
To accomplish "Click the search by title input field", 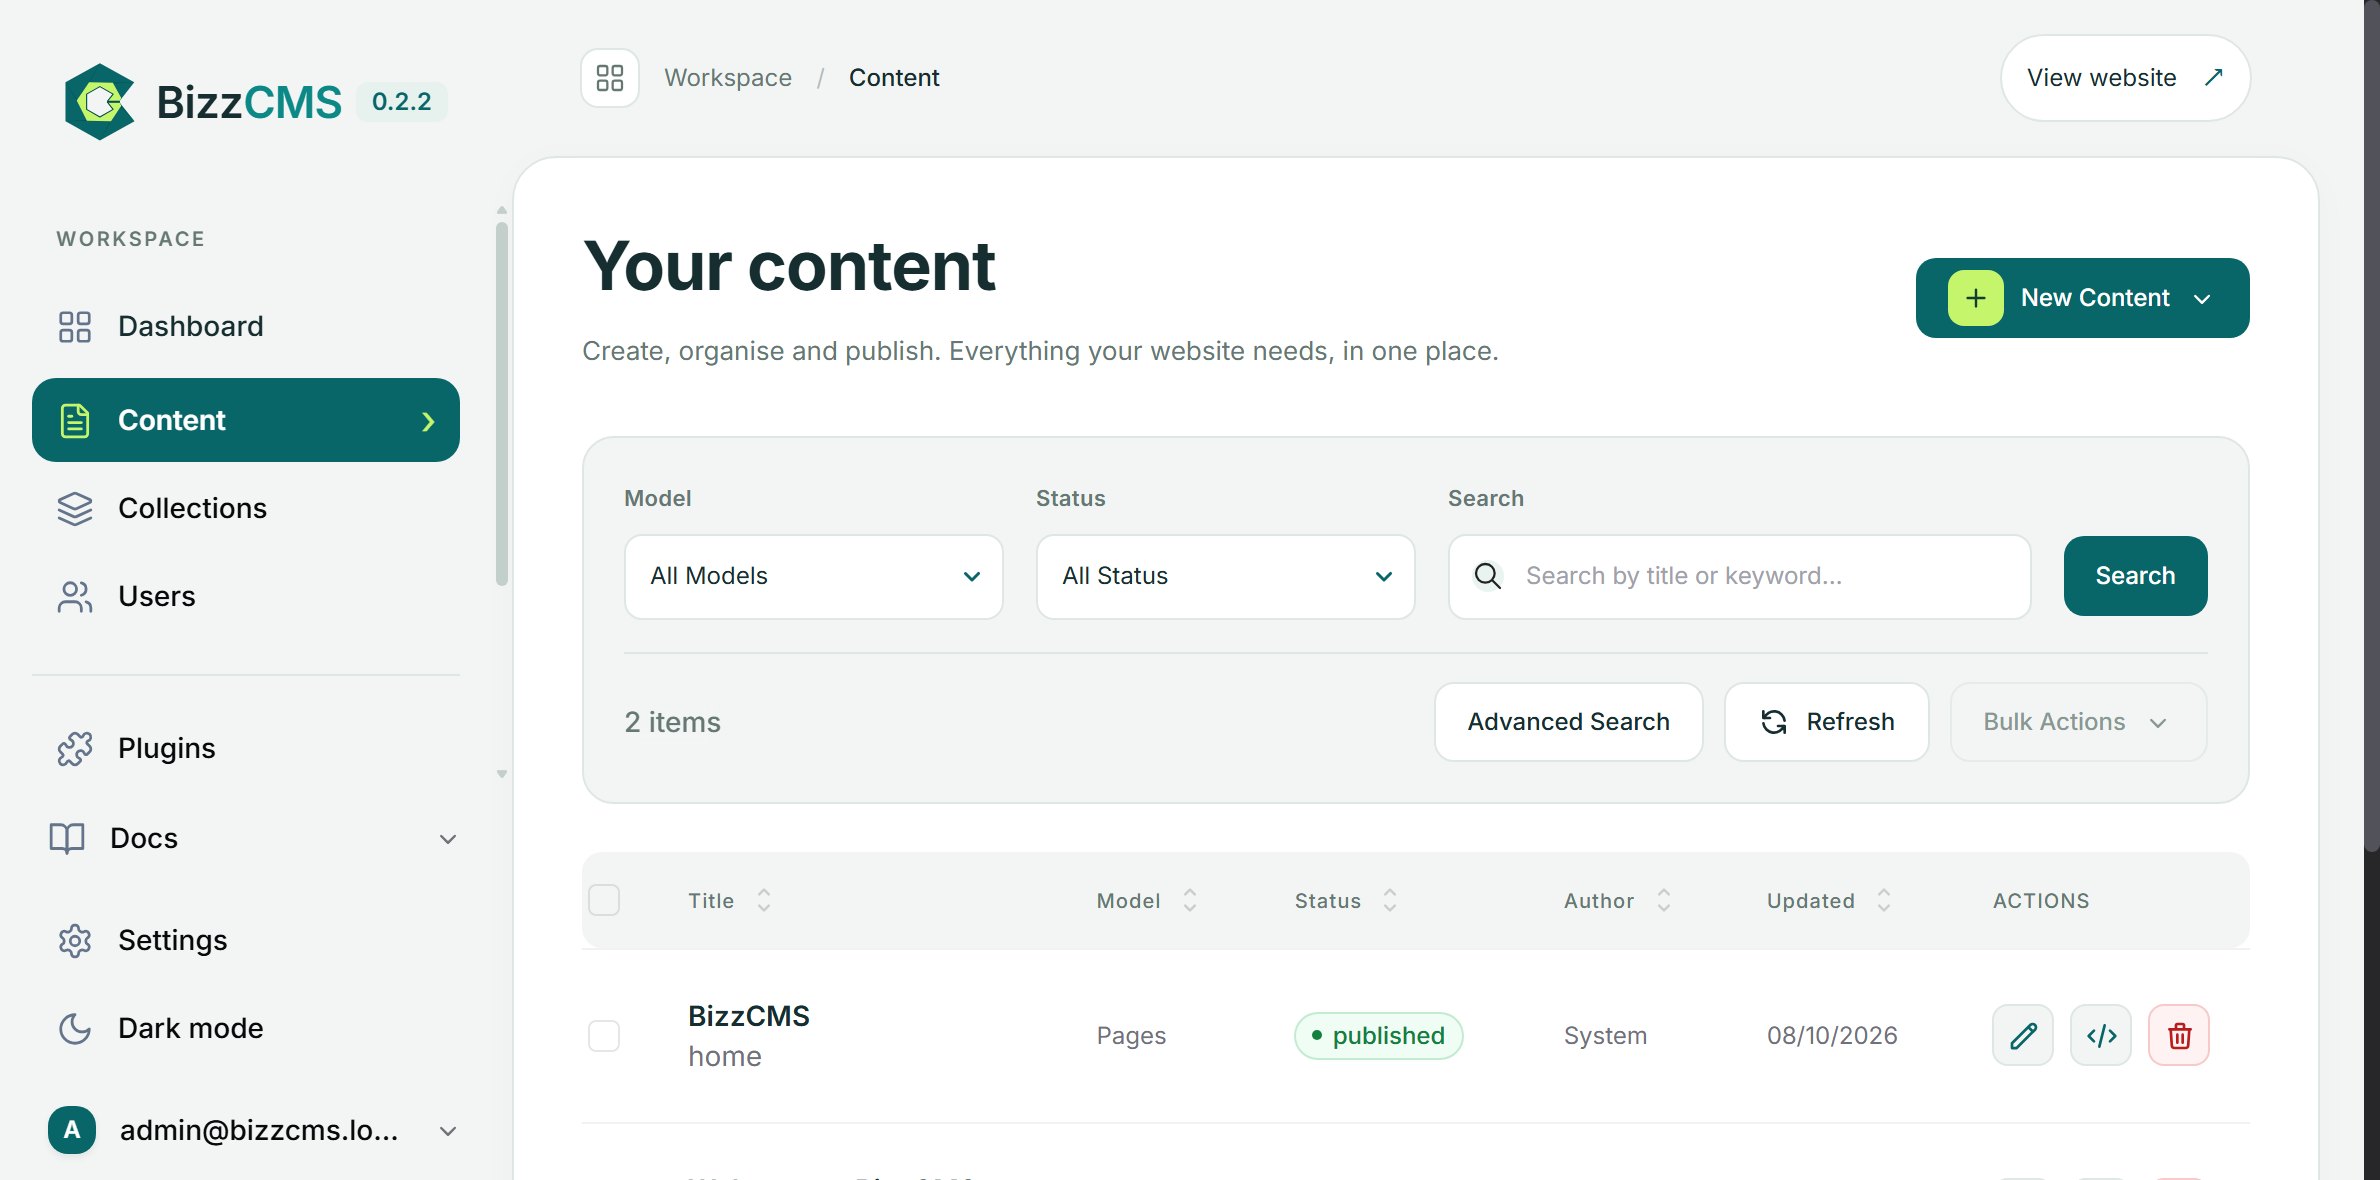I will pyautogui.click(x=1739, y=576).
